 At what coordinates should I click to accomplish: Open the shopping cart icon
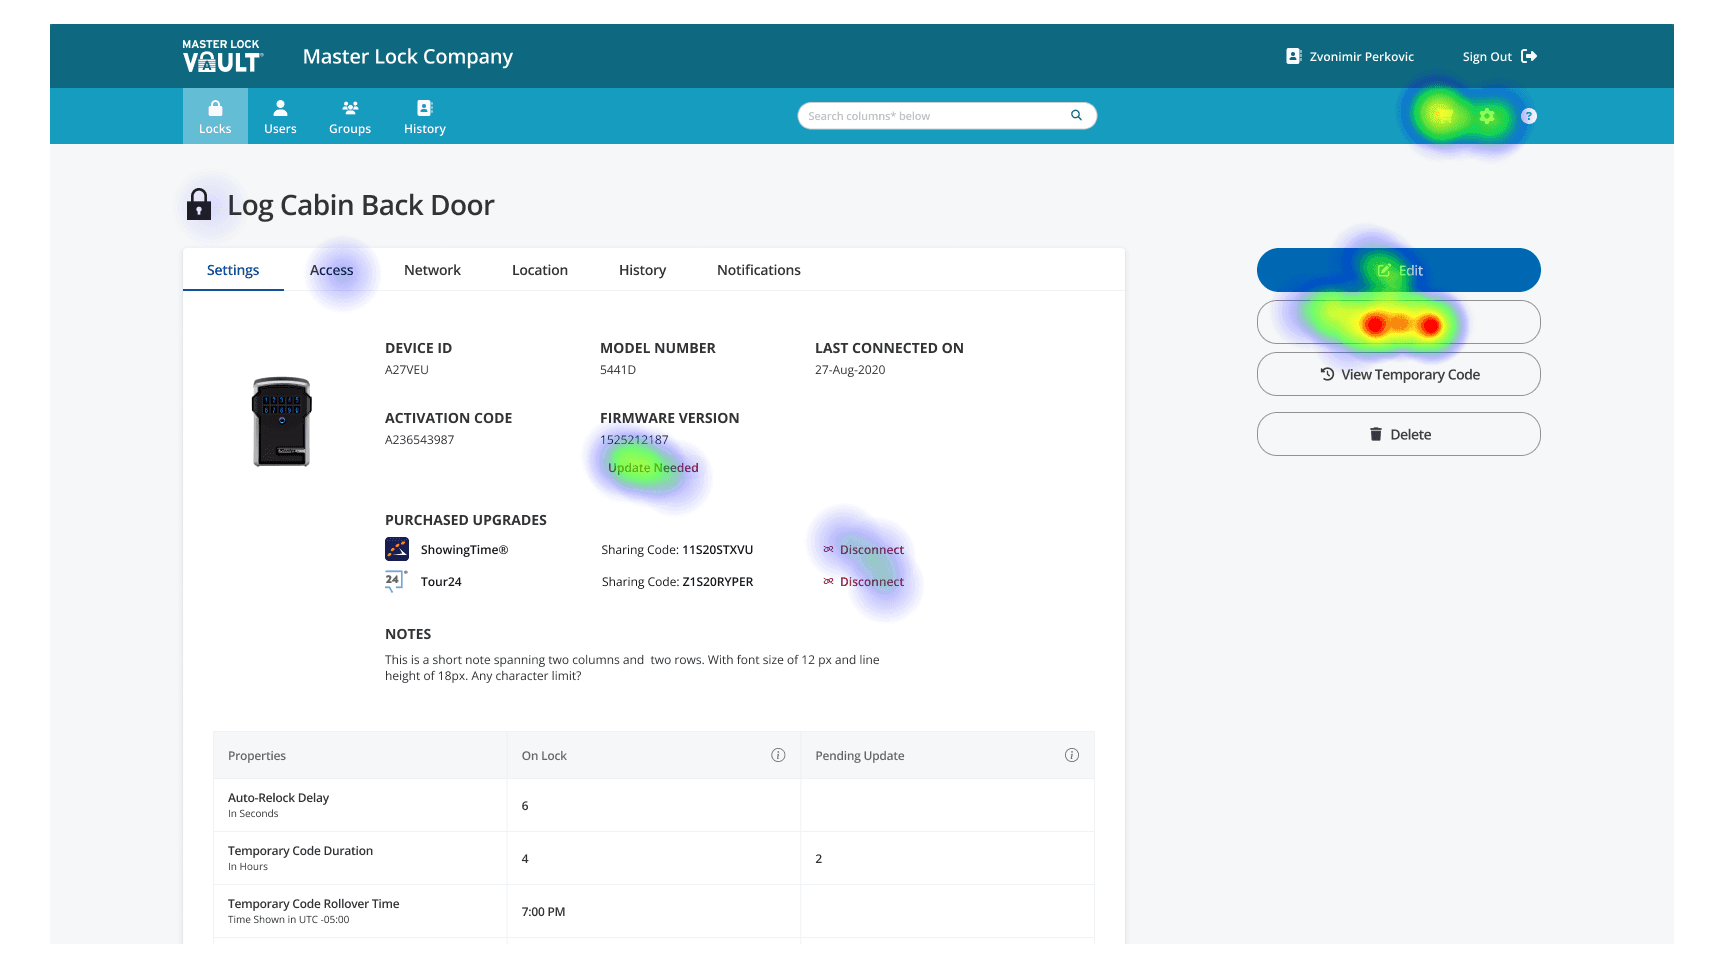coord(1443,116)
